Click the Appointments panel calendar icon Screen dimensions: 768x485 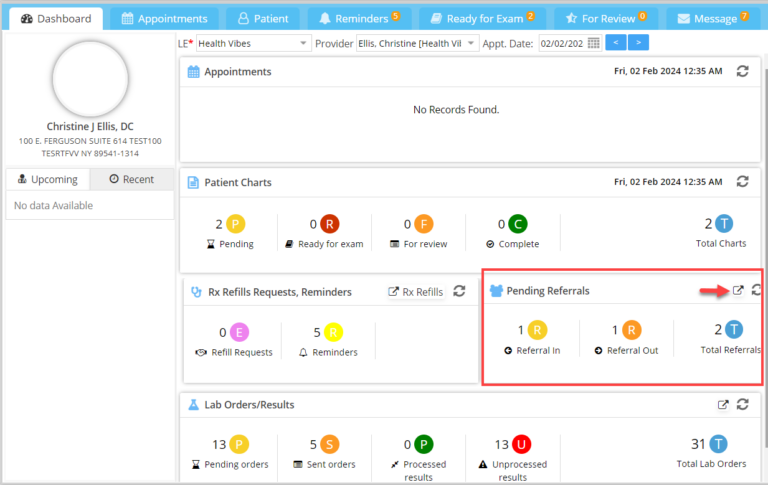pyautogui.click(x=193, y=72)
